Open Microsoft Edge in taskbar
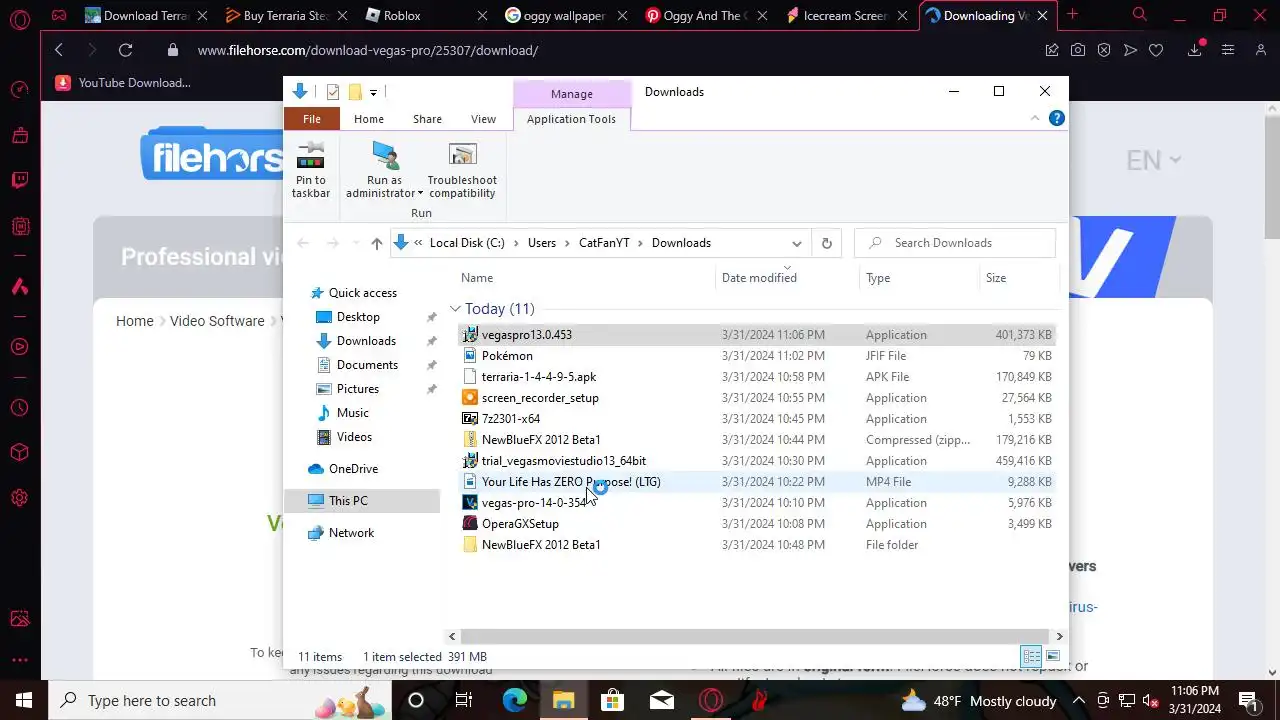 pos(515,700)
